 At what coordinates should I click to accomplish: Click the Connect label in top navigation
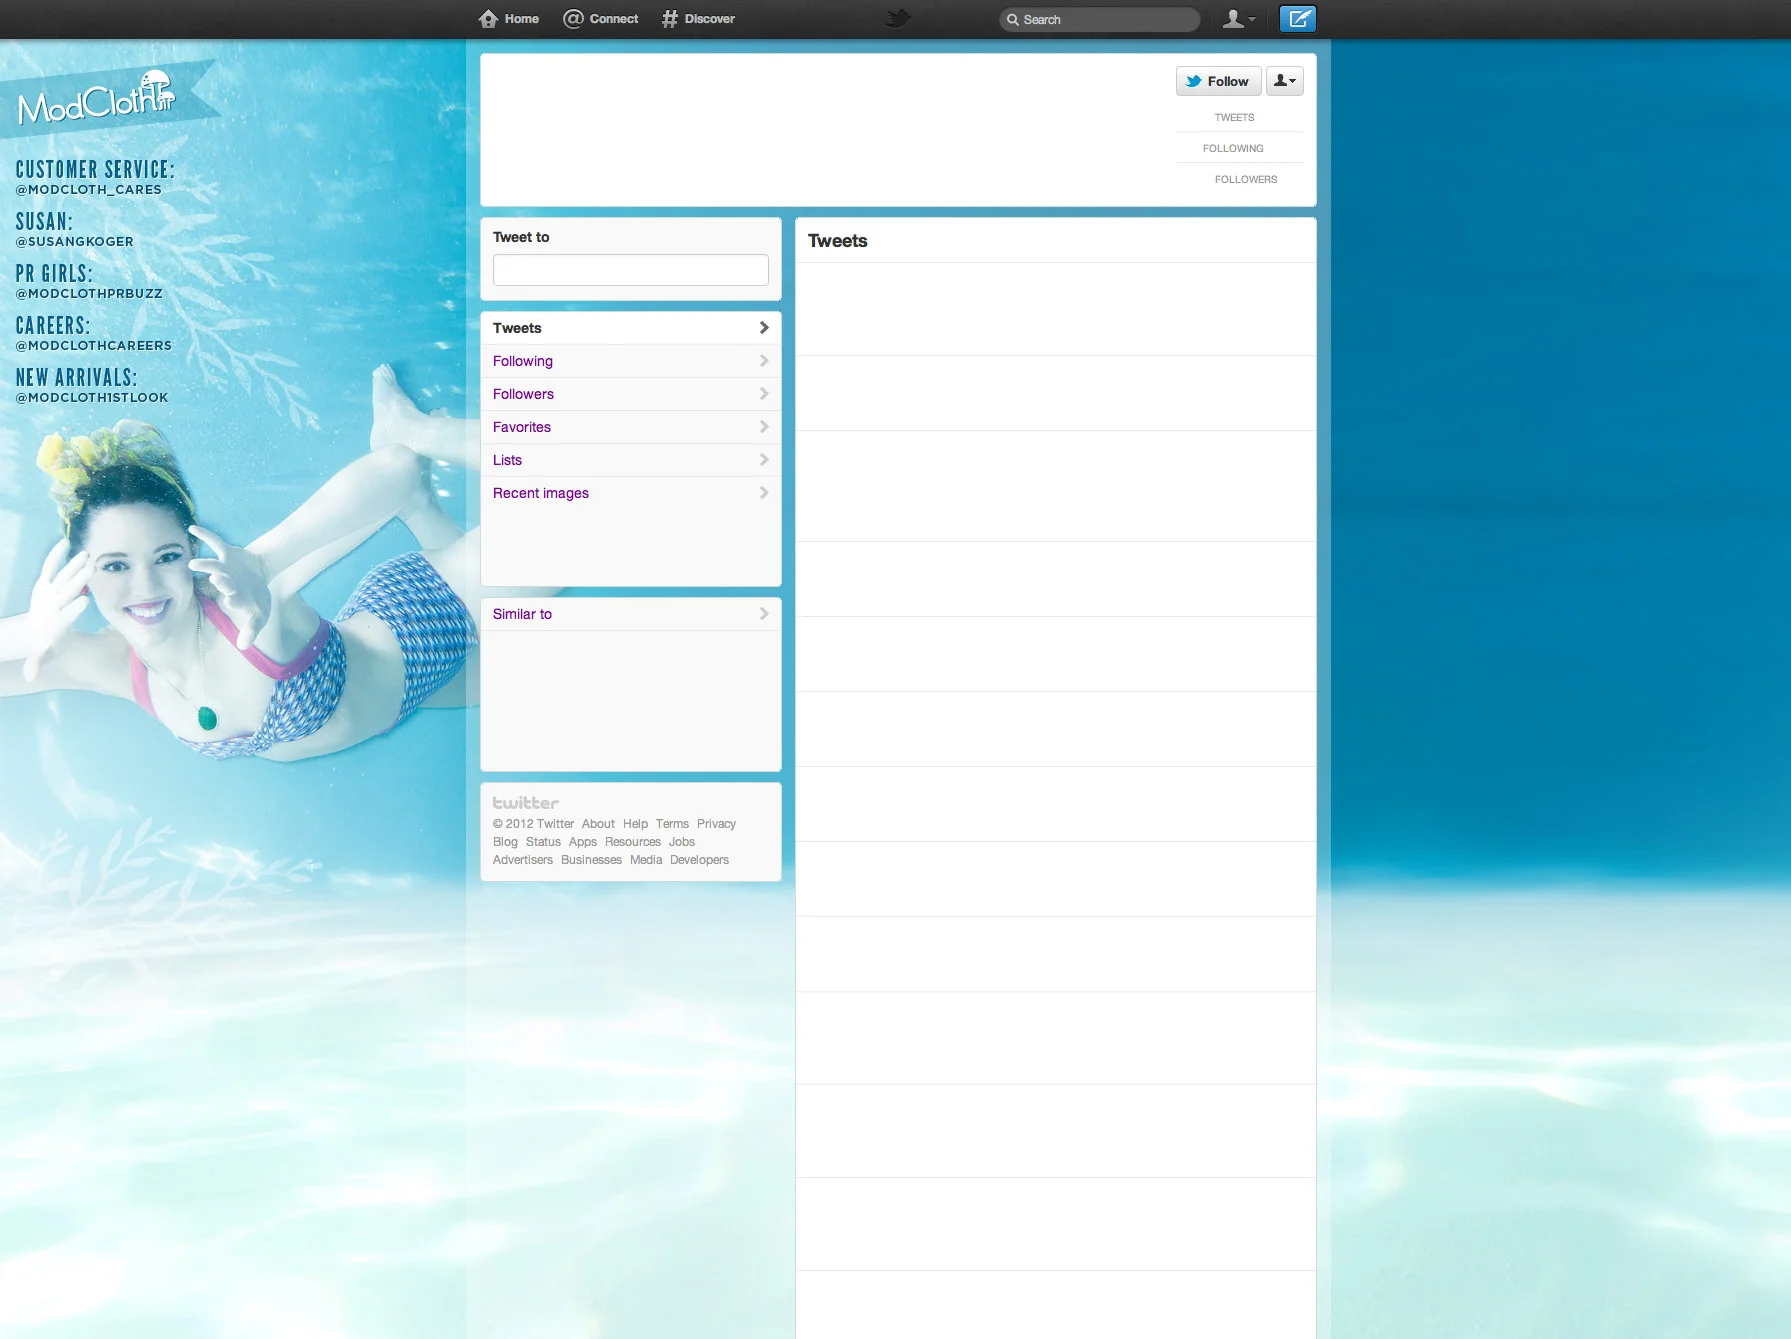(x=614, y=19)
